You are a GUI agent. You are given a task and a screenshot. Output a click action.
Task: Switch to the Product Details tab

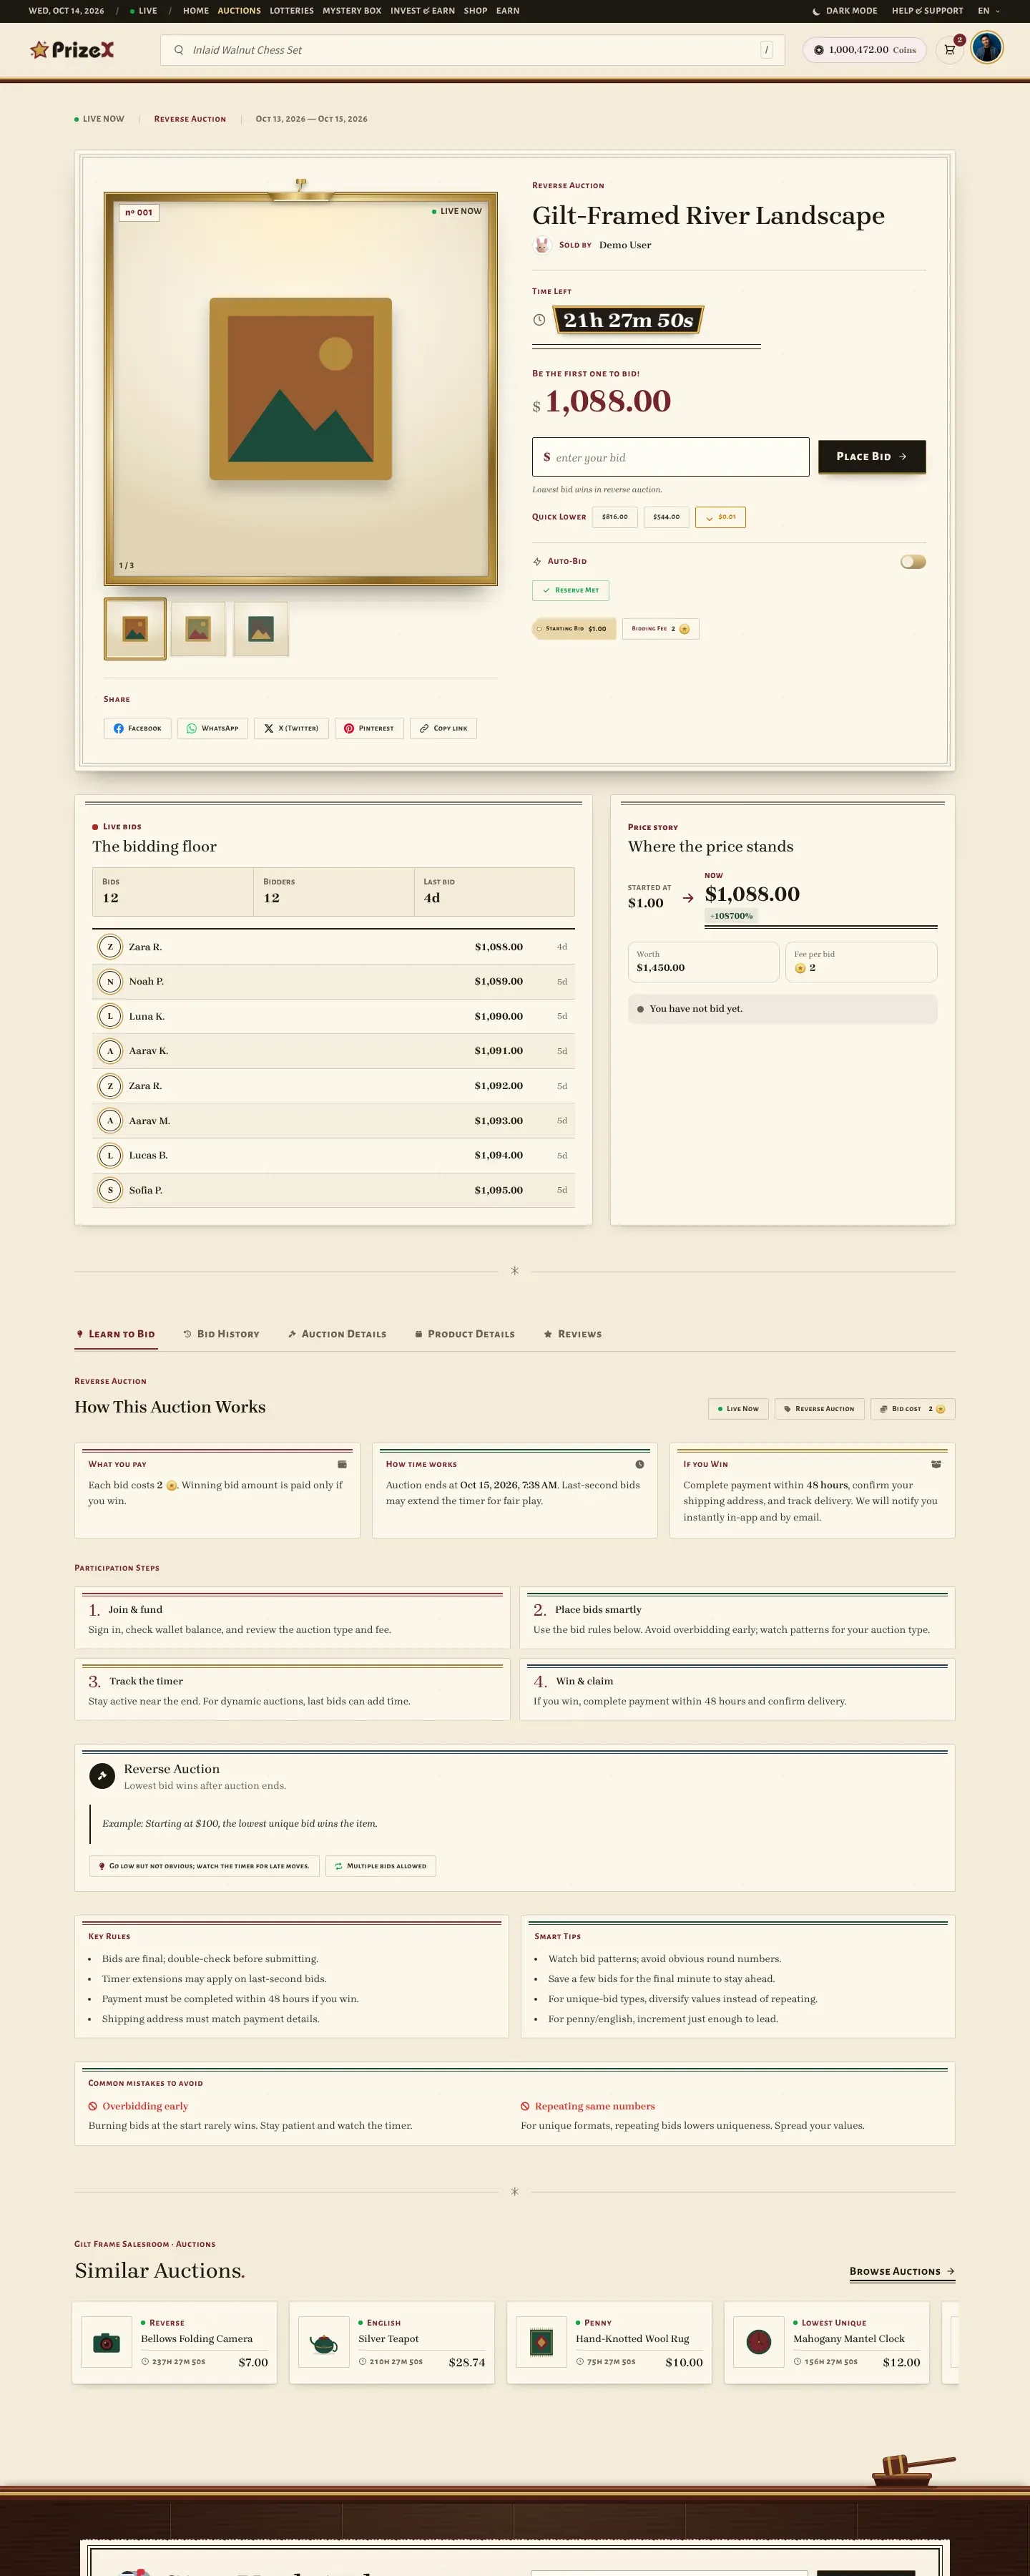465,1334
